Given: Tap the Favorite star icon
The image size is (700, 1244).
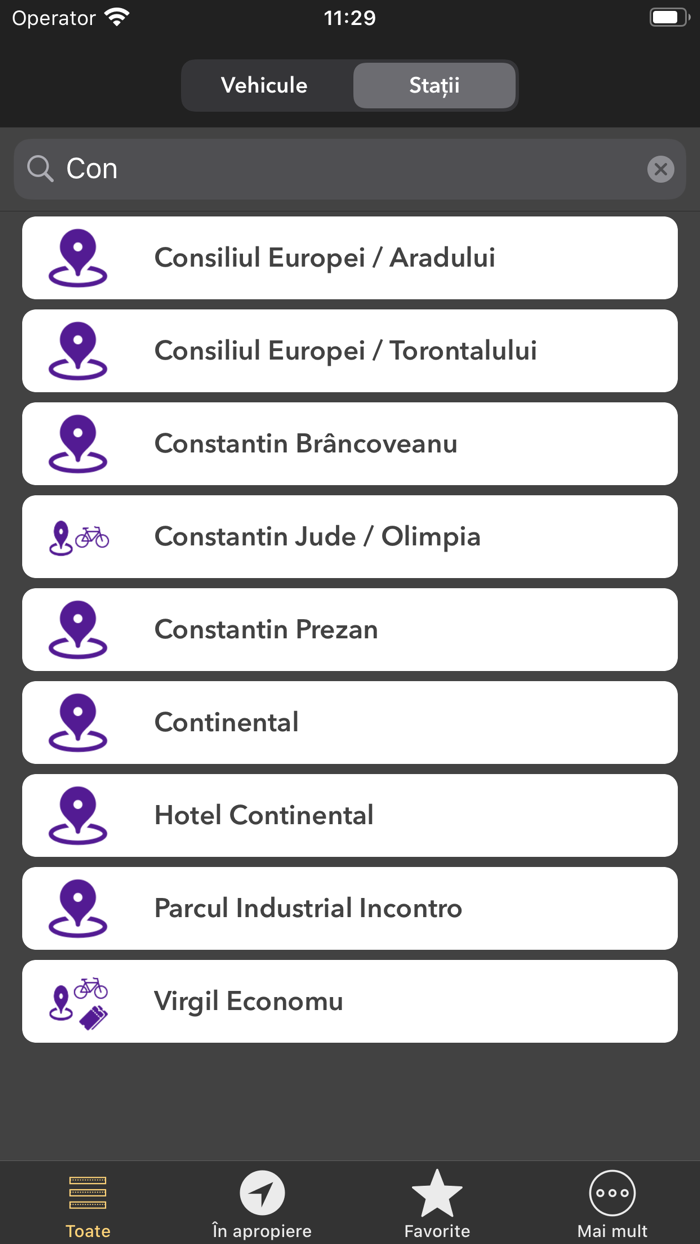Looking at the screenshot, I should pyautogui.click(x=437, y=1192).
